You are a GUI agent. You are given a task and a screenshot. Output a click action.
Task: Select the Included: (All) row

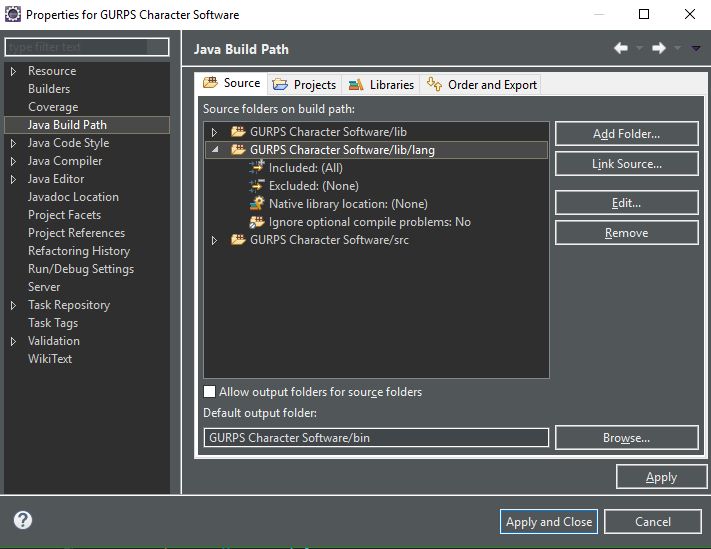tap(306, 168)
